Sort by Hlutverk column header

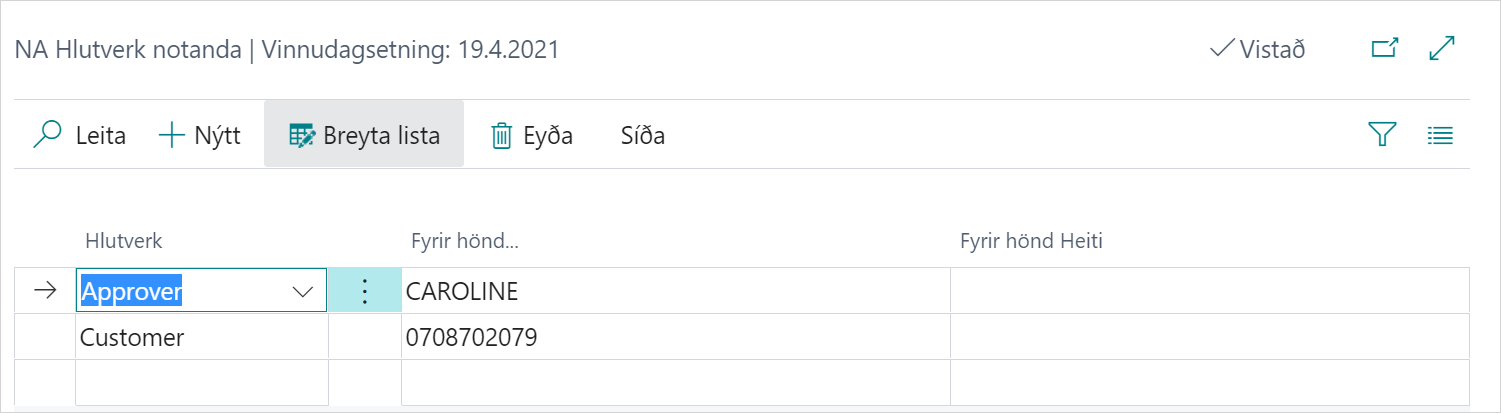[124, 241]
